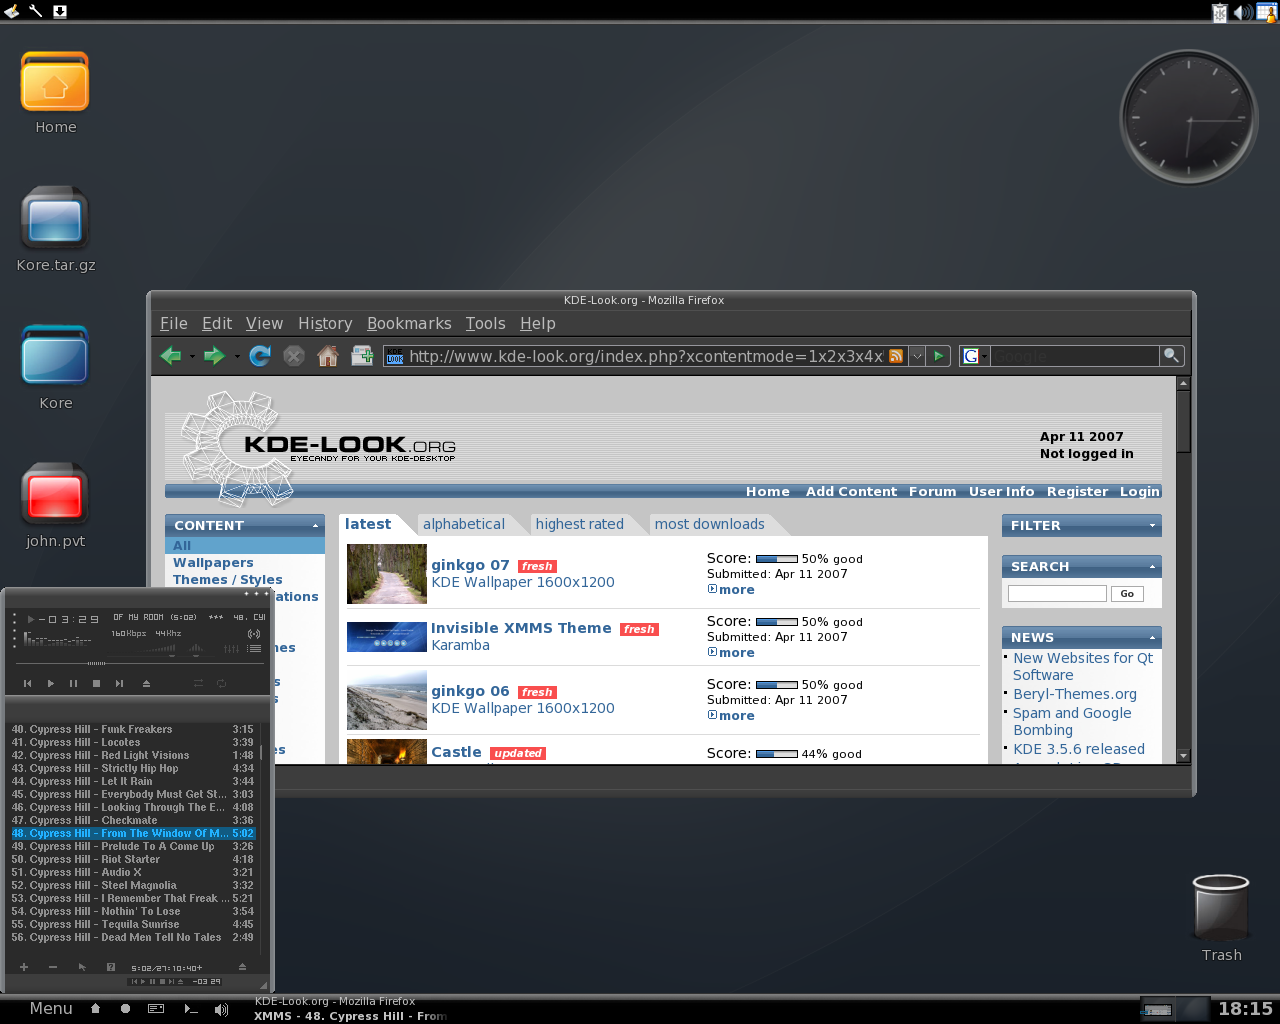
Task: Click the new tab toolbar icon
Action: [362, 356]
